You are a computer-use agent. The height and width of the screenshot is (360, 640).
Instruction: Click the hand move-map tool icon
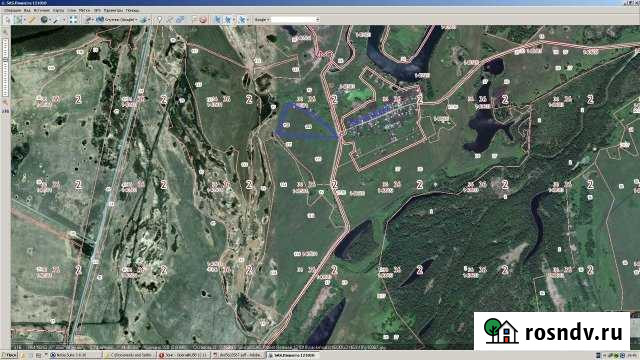click(7, 20)
